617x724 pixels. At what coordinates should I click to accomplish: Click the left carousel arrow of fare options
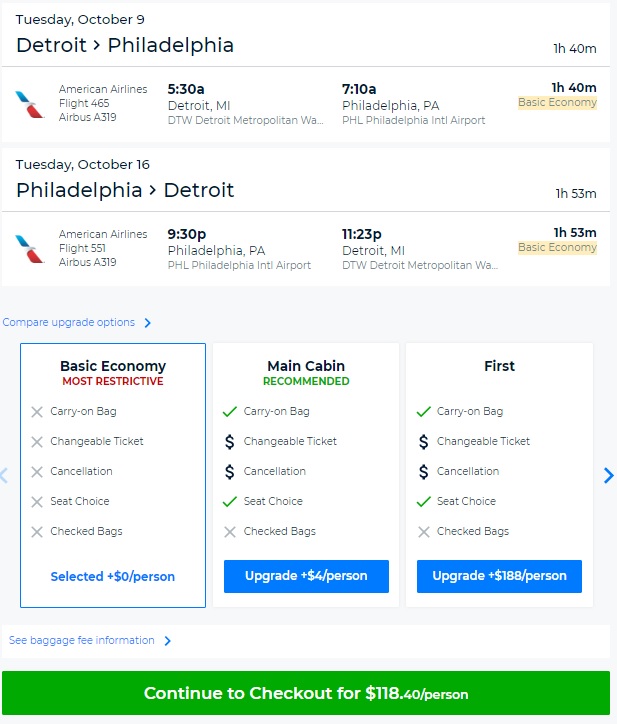click(x=4, y=476)
